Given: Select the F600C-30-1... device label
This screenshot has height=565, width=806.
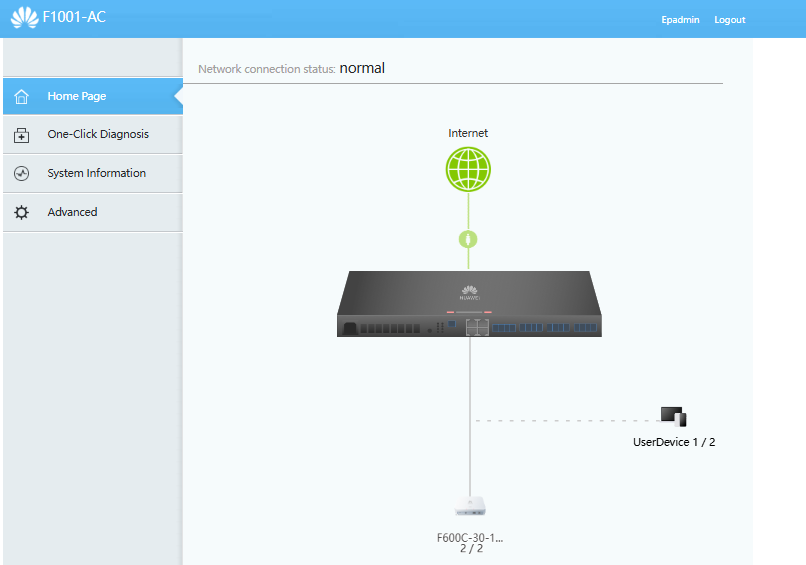Looking at the screenshot, I should click(470, 538).
